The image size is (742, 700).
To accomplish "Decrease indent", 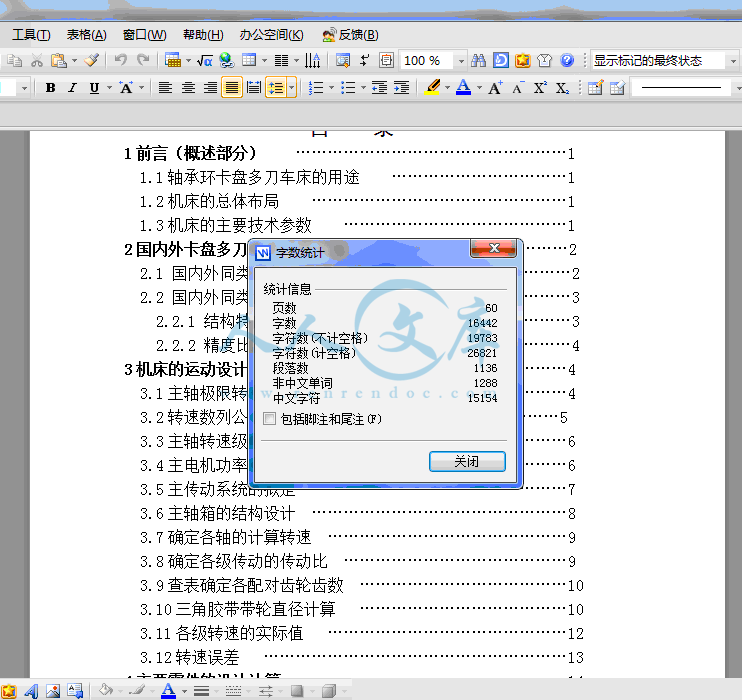I will (x=379, y=88).
